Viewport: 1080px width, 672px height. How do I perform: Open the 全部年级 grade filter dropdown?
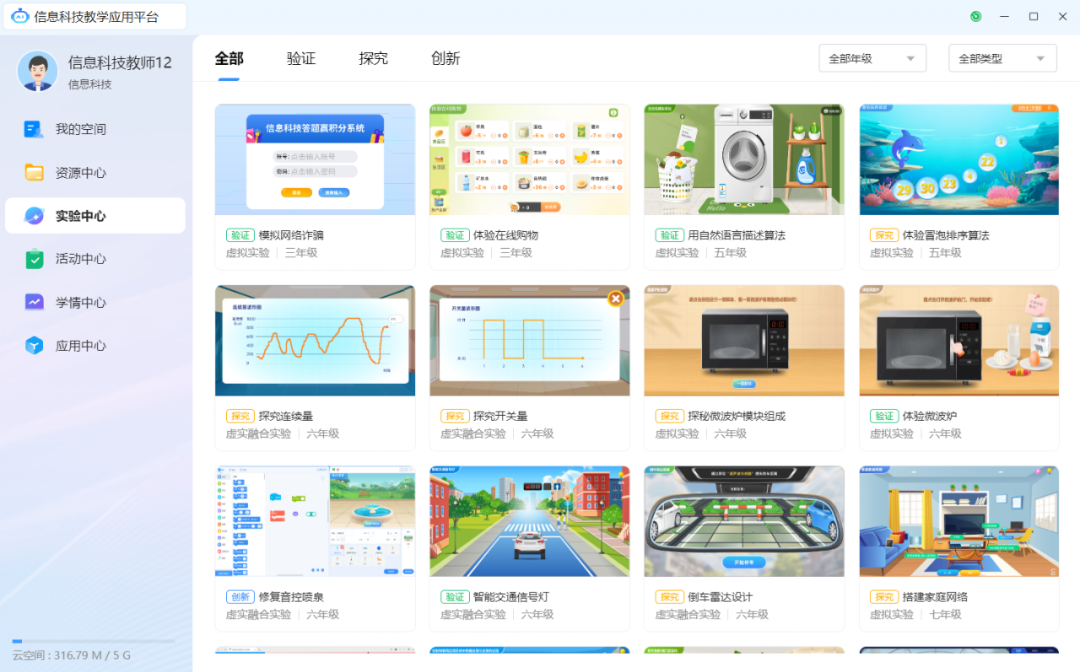[871, 58]
